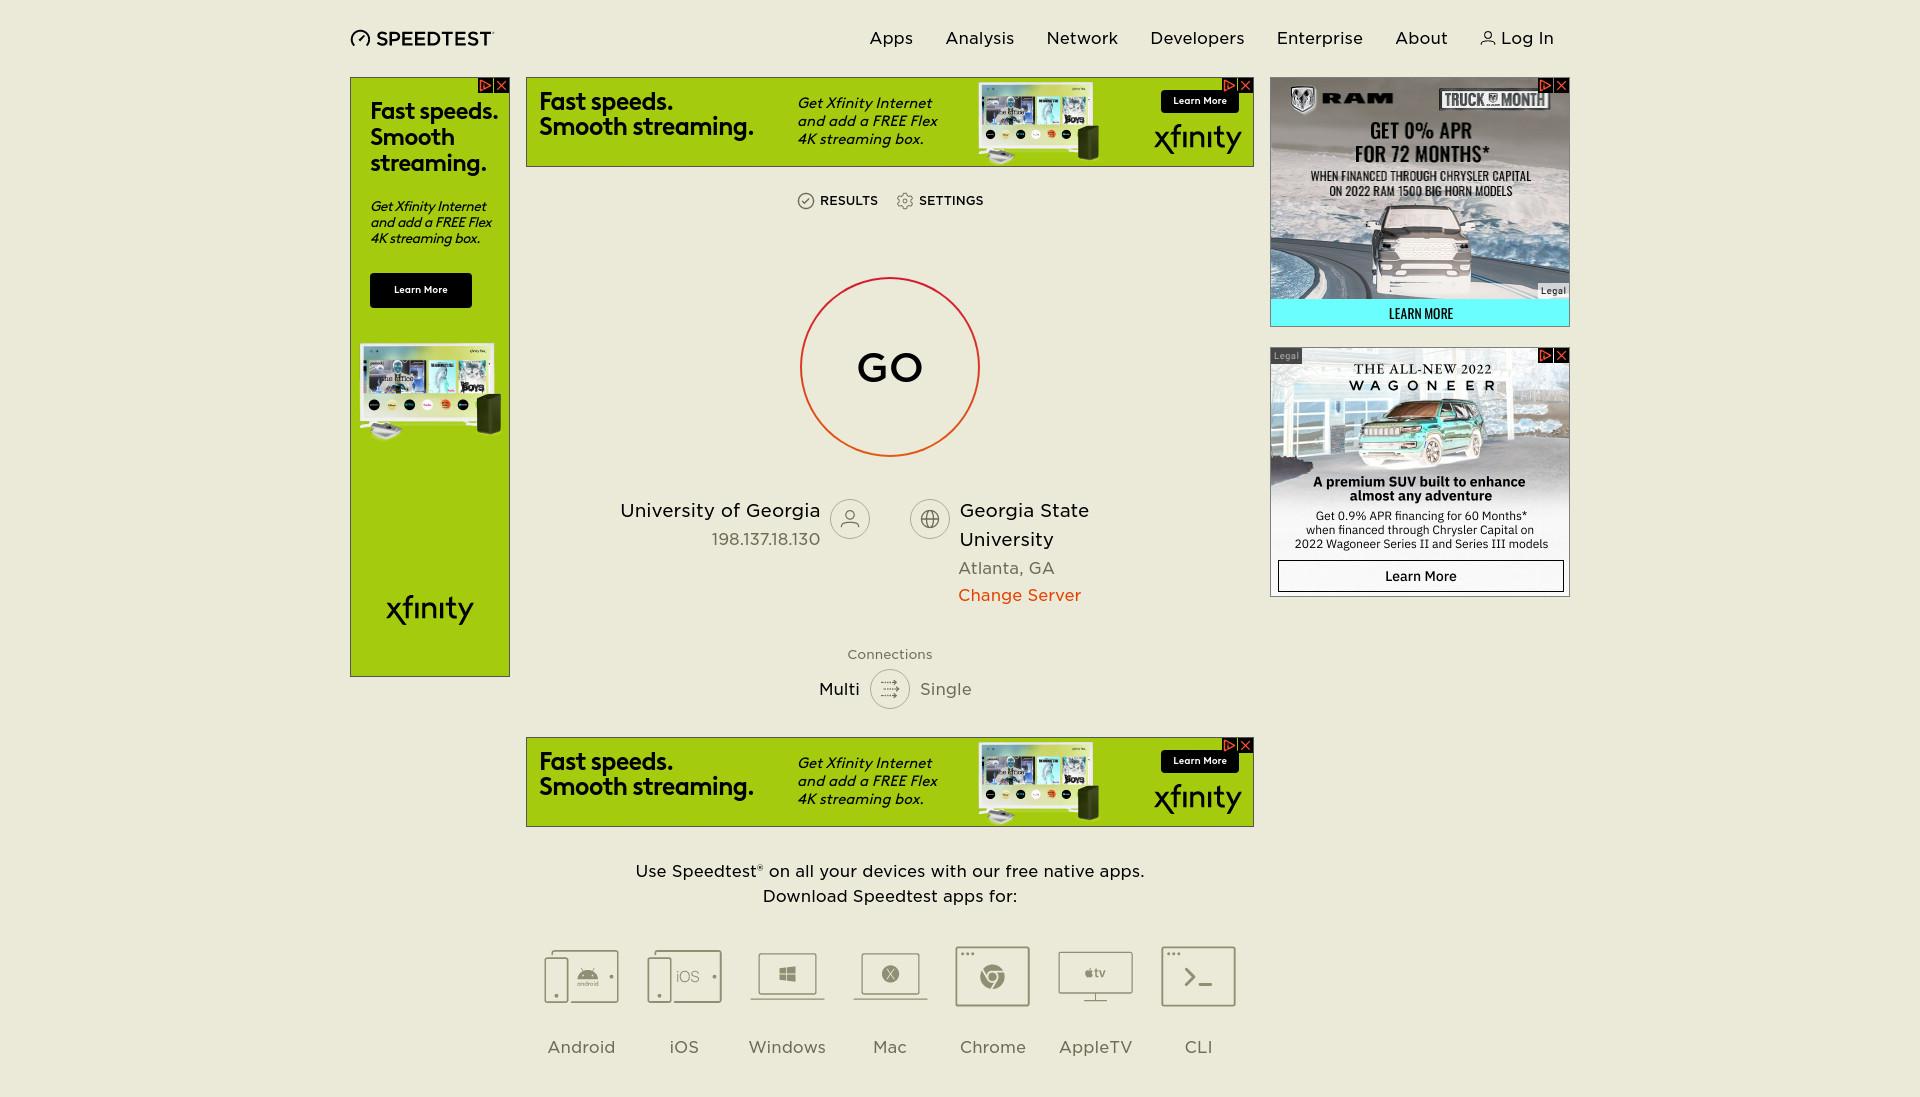Click the server globe icon

(x=930, y=519)
